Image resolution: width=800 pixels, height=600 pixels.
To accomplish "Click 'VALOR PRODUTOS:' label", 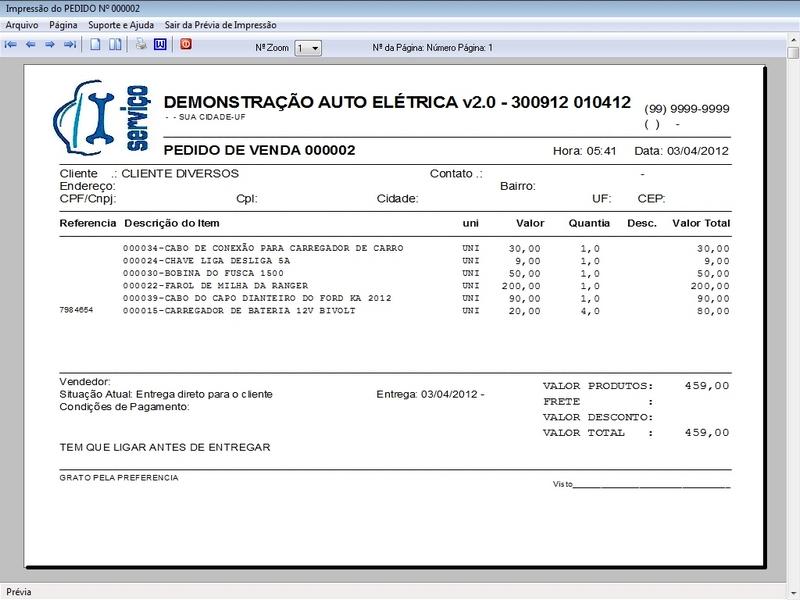I will [x=598, y=386].
